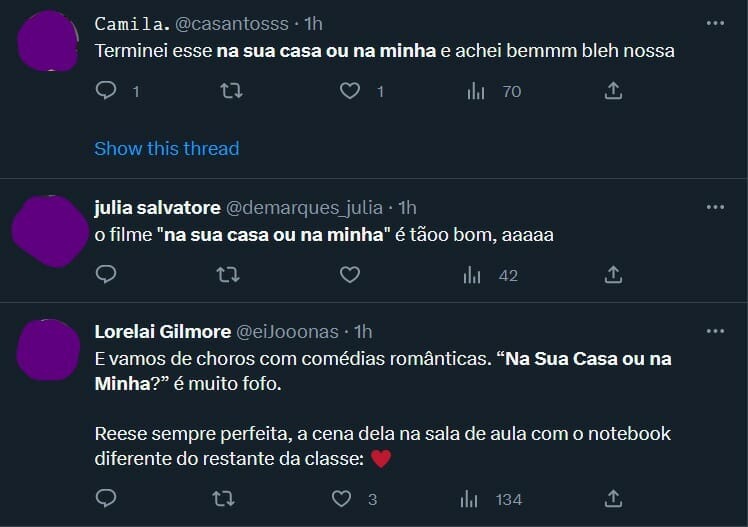Like julia salvatore's tweet

[350, 274]
